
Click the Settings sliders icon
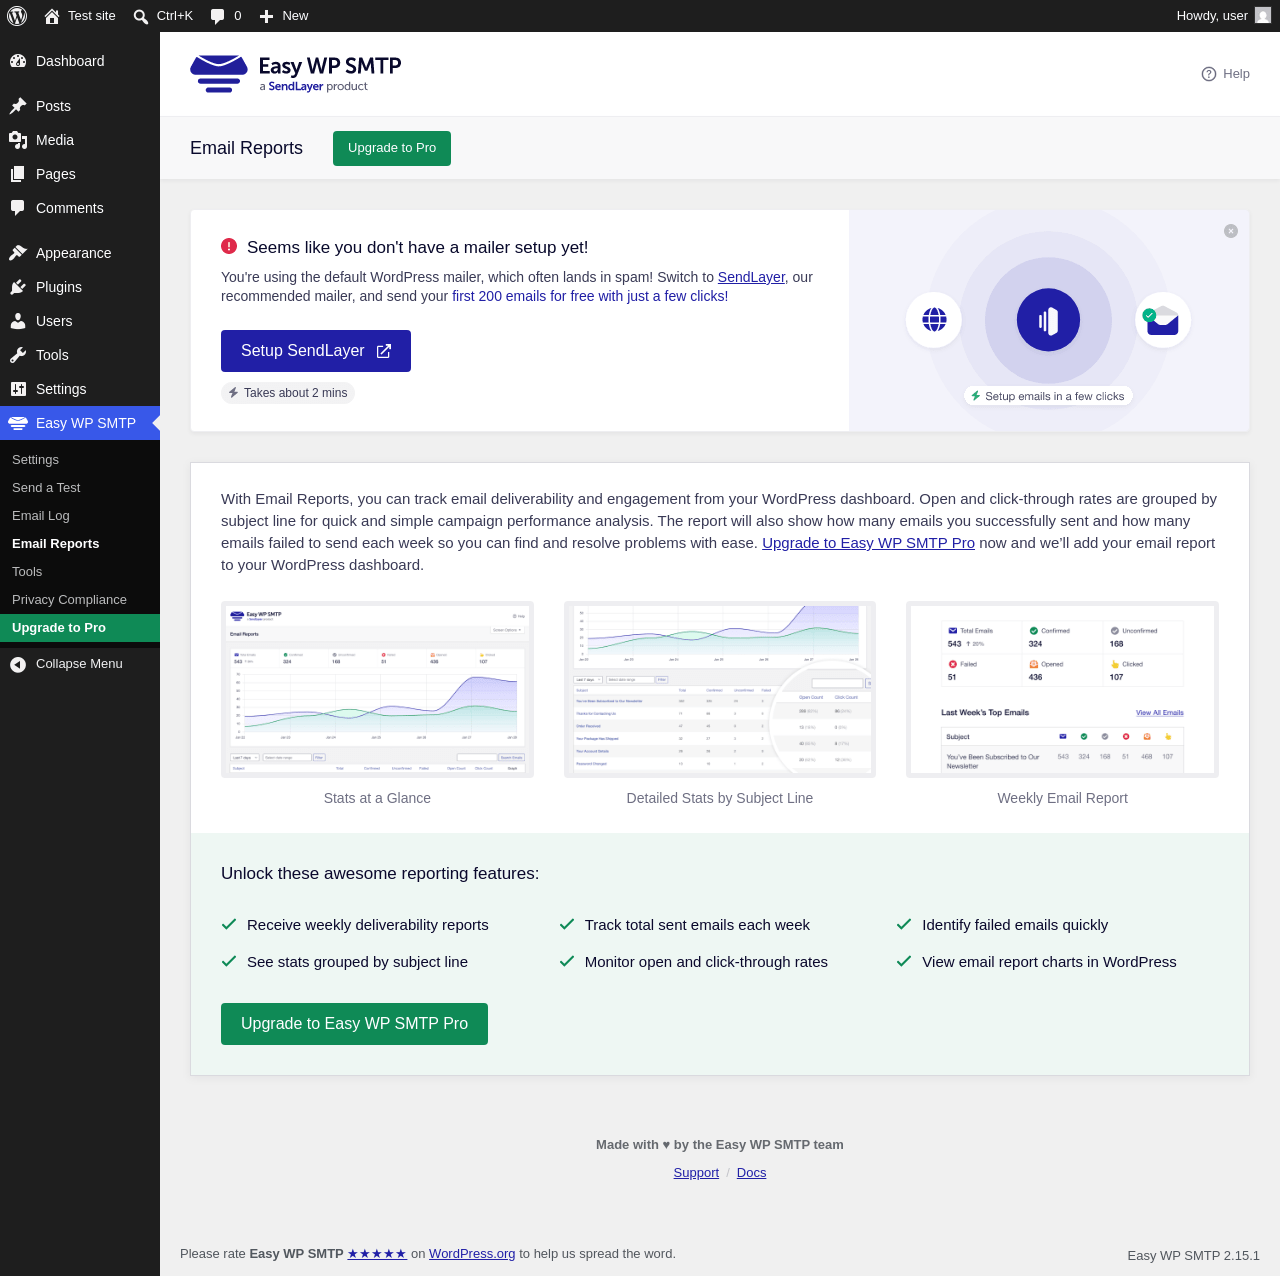[18, 389]
